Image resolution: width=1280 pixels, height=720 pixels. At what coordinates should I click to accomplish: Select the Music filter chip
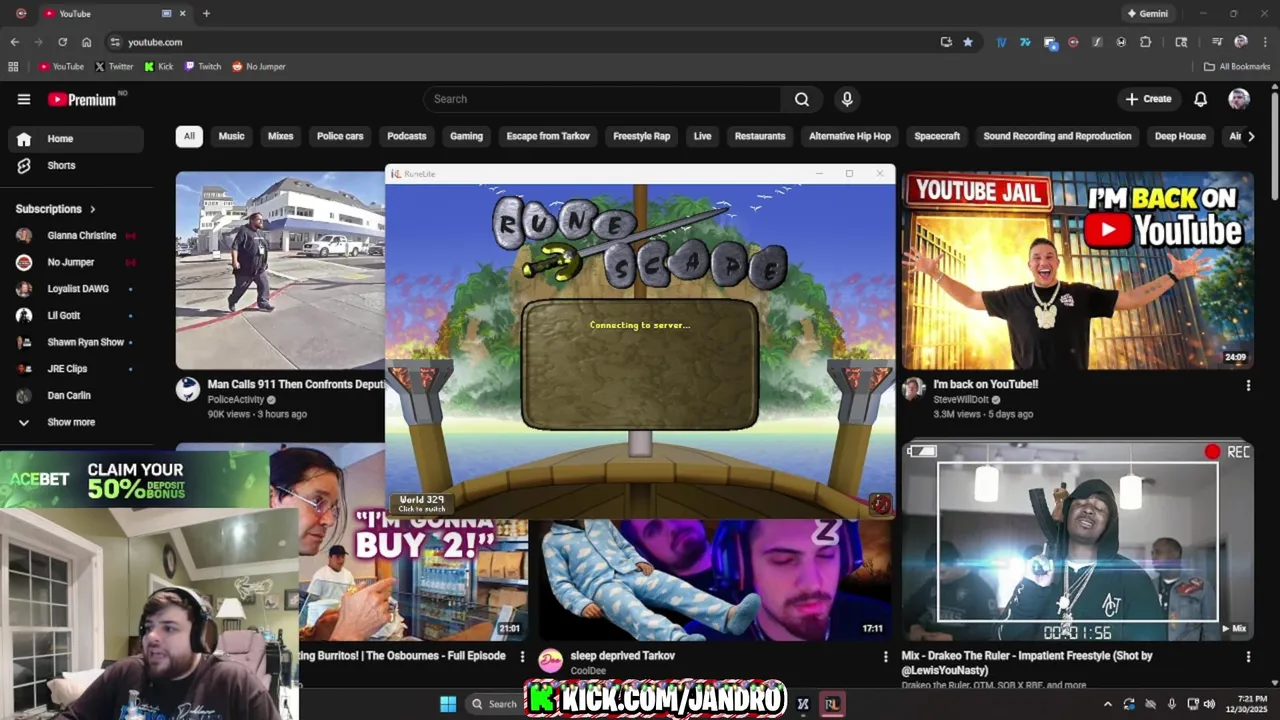click(231, 136)
